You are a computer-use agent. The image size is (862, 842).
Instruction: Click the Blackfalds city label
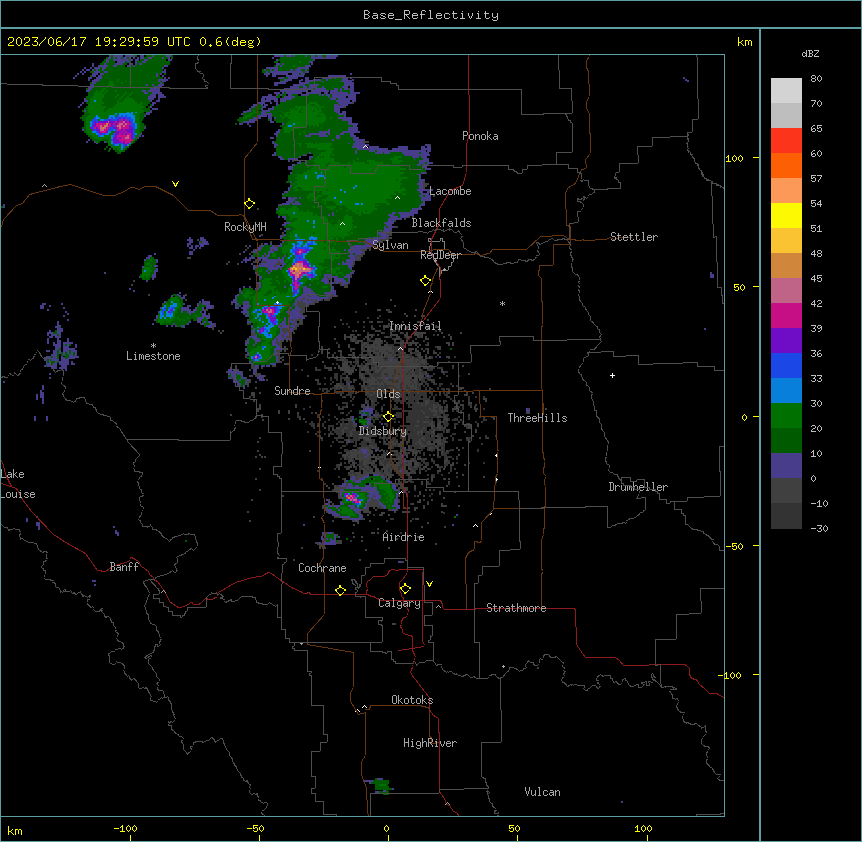point(441,223)
